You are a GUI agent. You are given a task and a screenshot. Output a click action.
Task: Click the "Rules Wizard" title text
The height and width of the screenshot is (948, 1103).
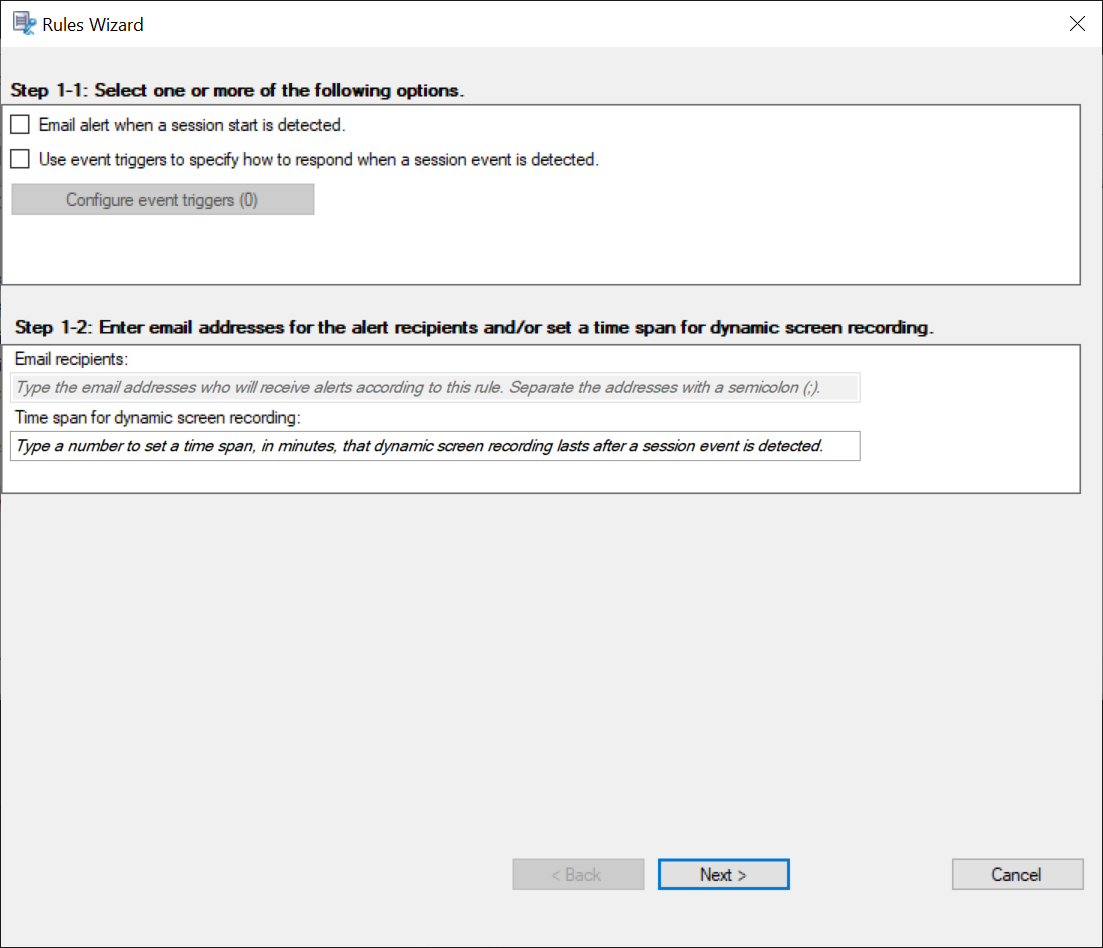click(x=93, y=25)
